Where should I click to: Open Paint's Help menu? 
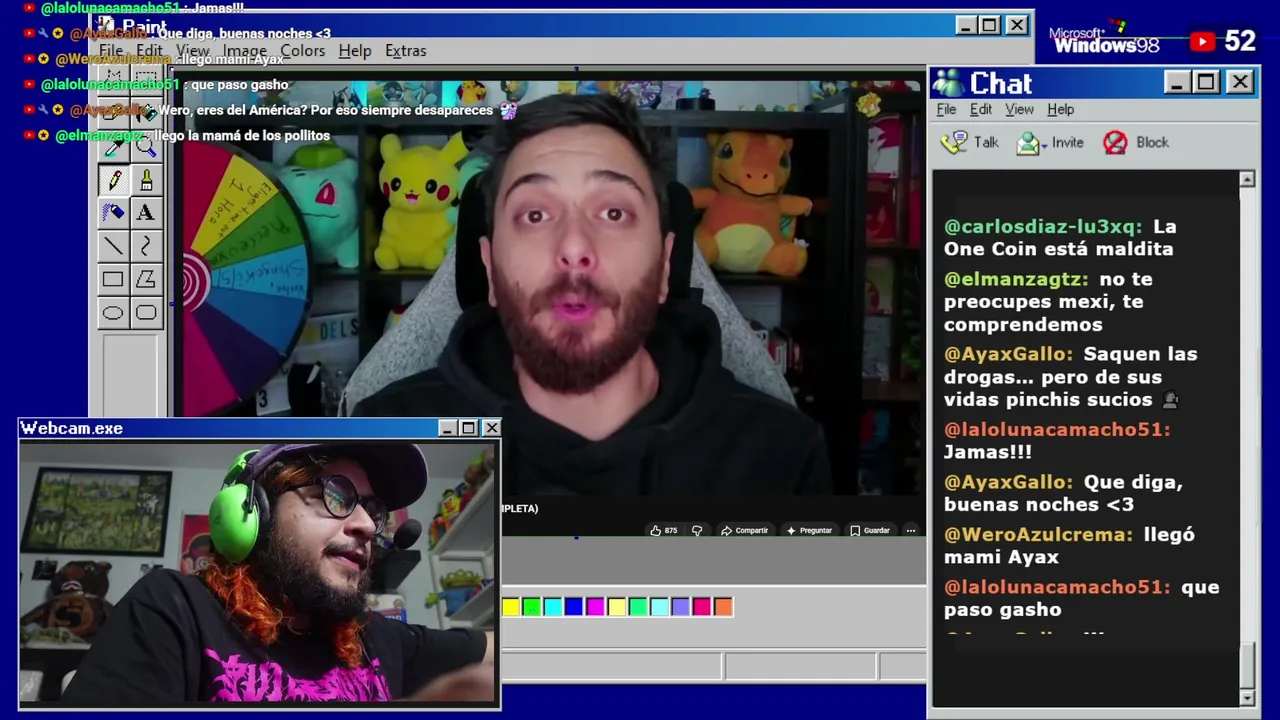[x=354, y=50]
